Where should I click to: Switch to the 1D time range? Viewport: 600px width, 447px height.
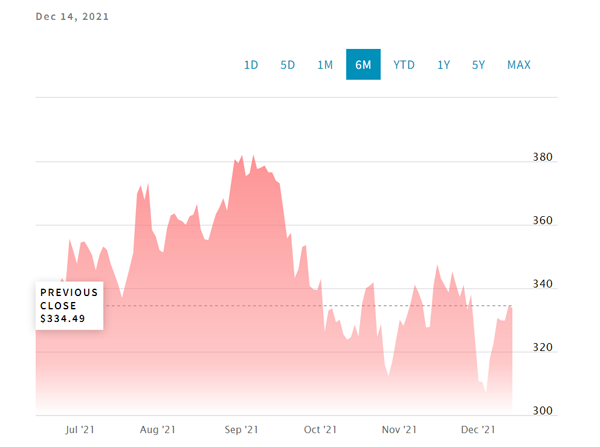click(x=251, y=65)
